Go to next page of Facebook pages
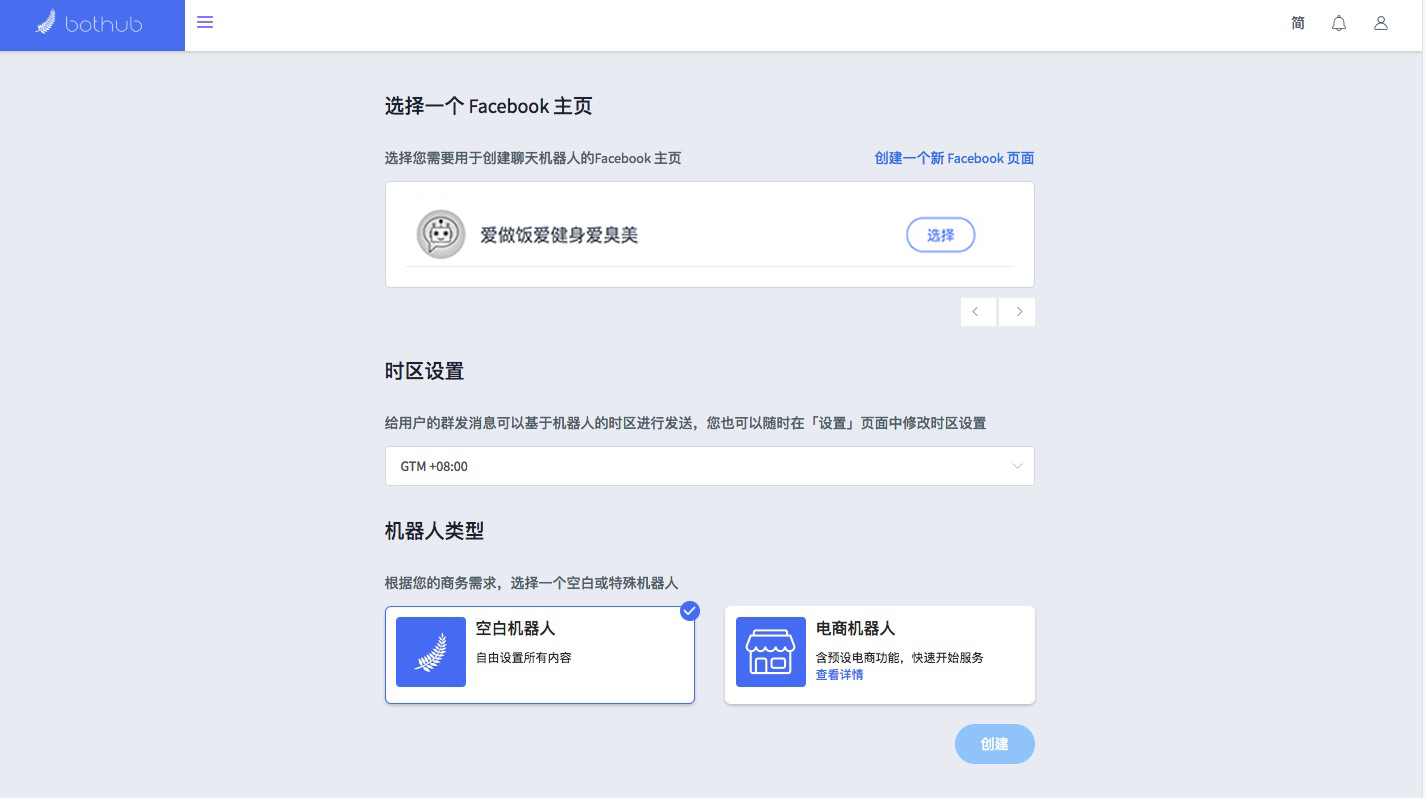 (x=1017, y=312)
